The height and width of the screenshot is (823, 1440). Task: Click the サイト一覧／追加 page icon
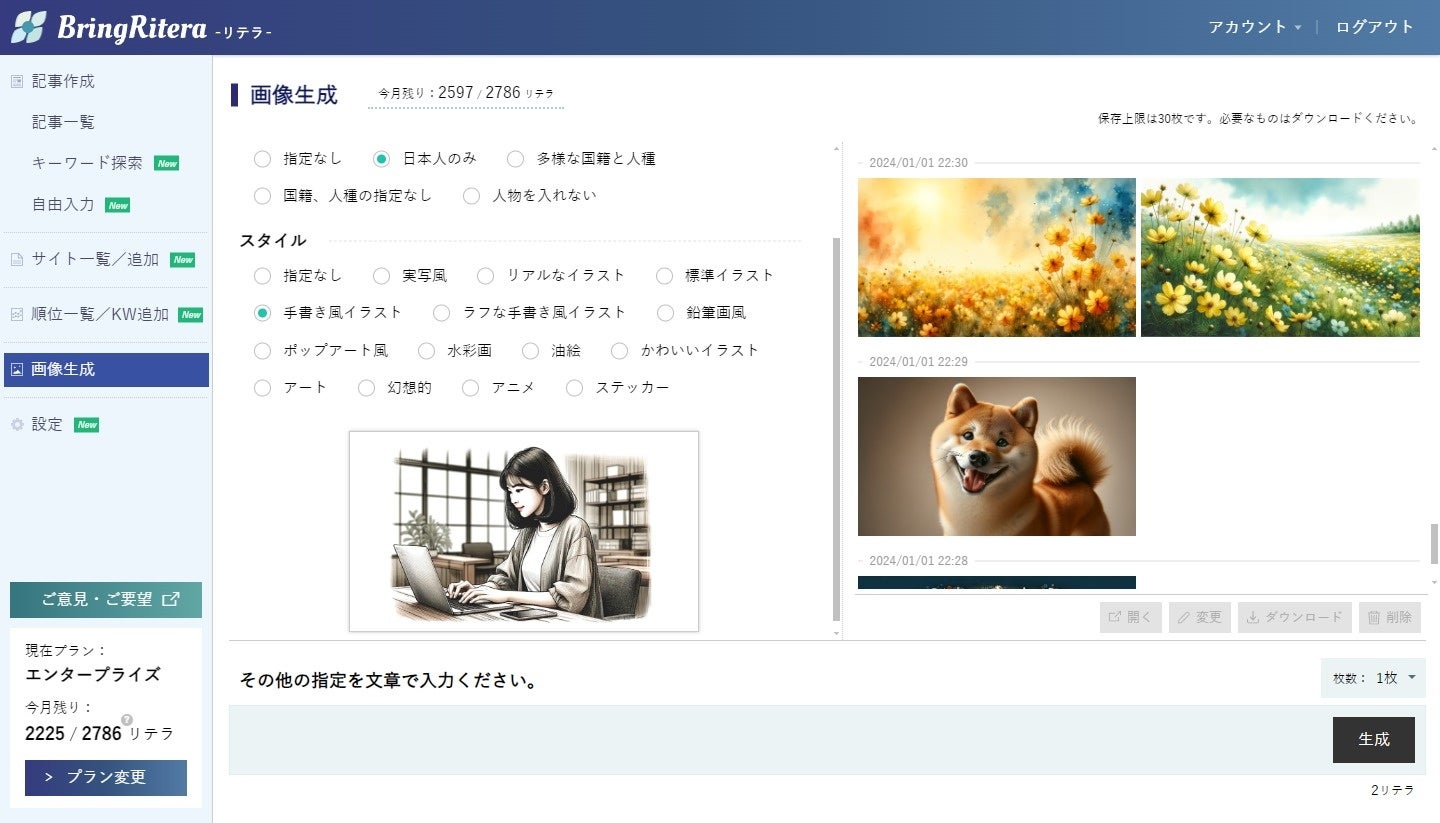click(17, 260)
